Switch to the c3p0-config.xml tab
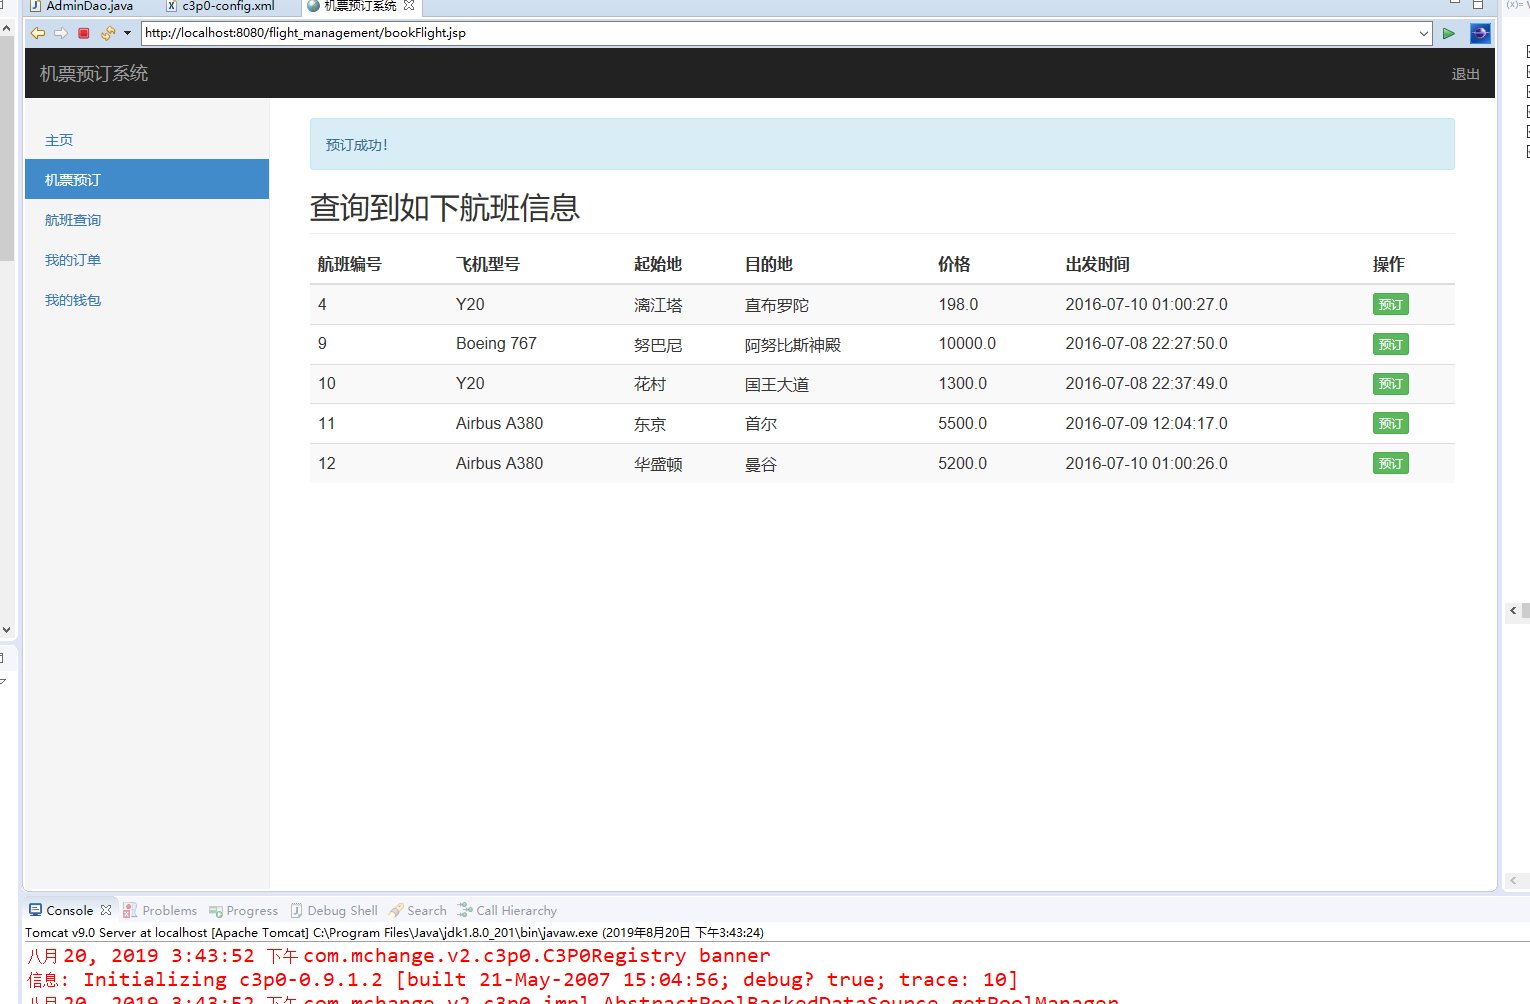The image size is (1530, 1004). pos(227,6)
